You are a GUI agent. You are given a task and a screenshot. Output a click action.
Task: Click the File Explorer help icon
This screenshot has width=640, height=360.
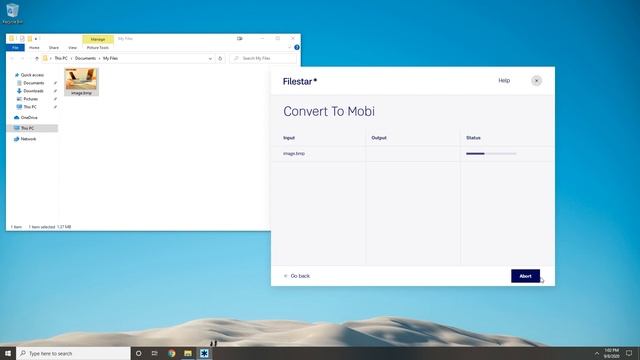297,47
